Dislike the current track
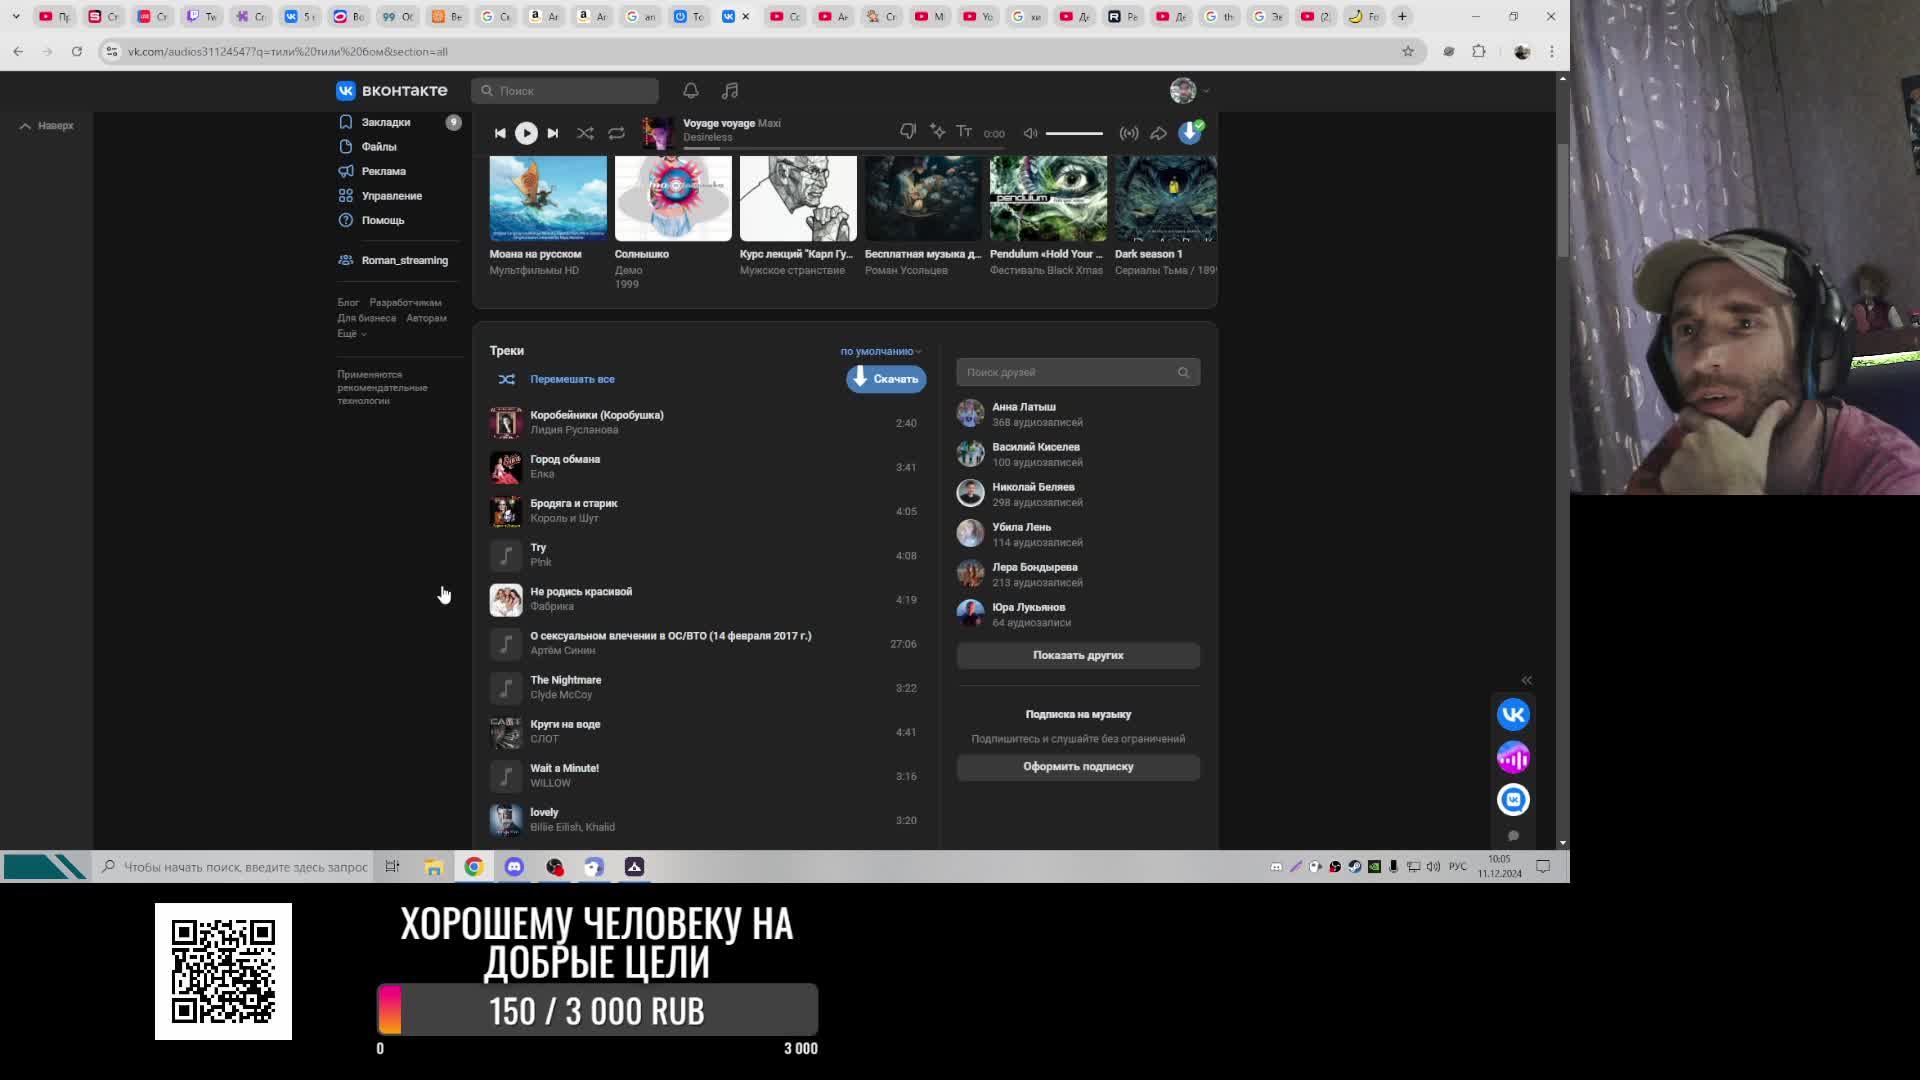This screenshot has height=1080, width=1920. pos(908,132)
